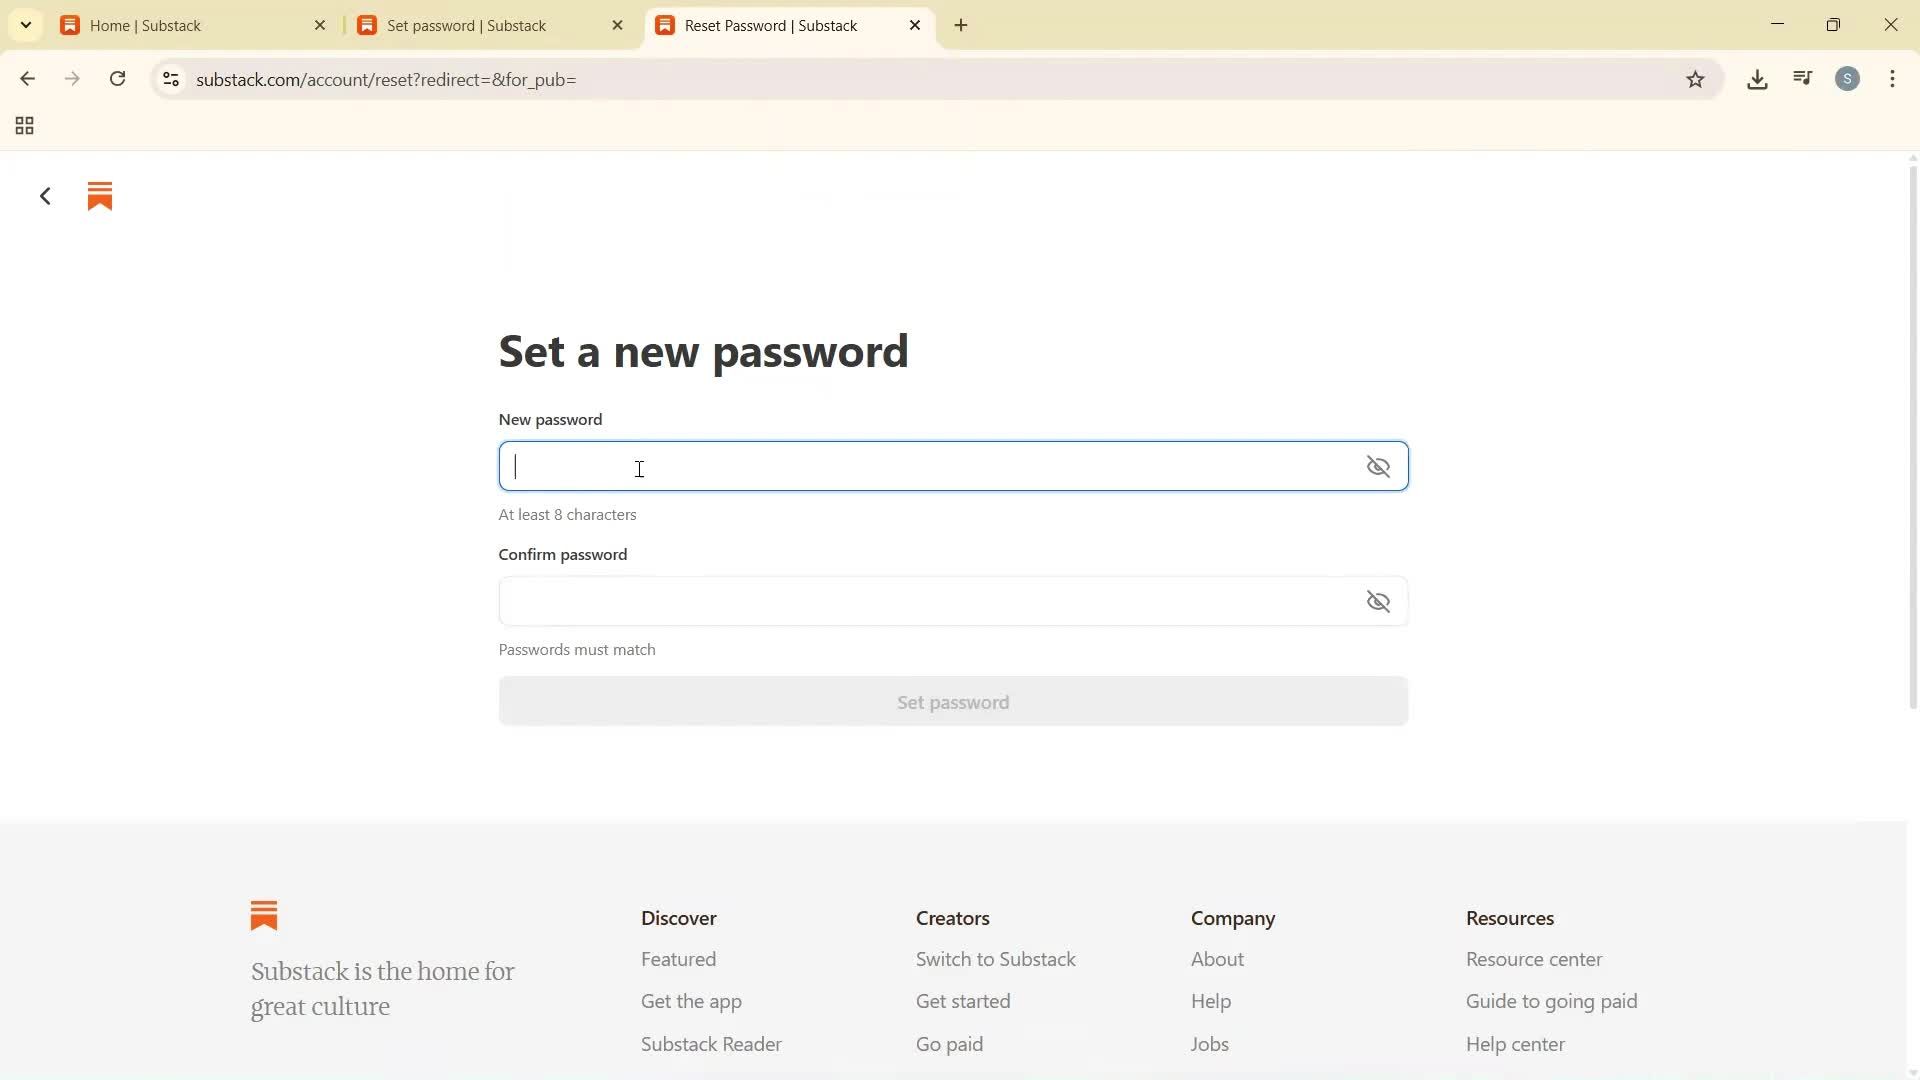
Task: Click the tab groups grid icon below back button
Action: tap(23, 126)
